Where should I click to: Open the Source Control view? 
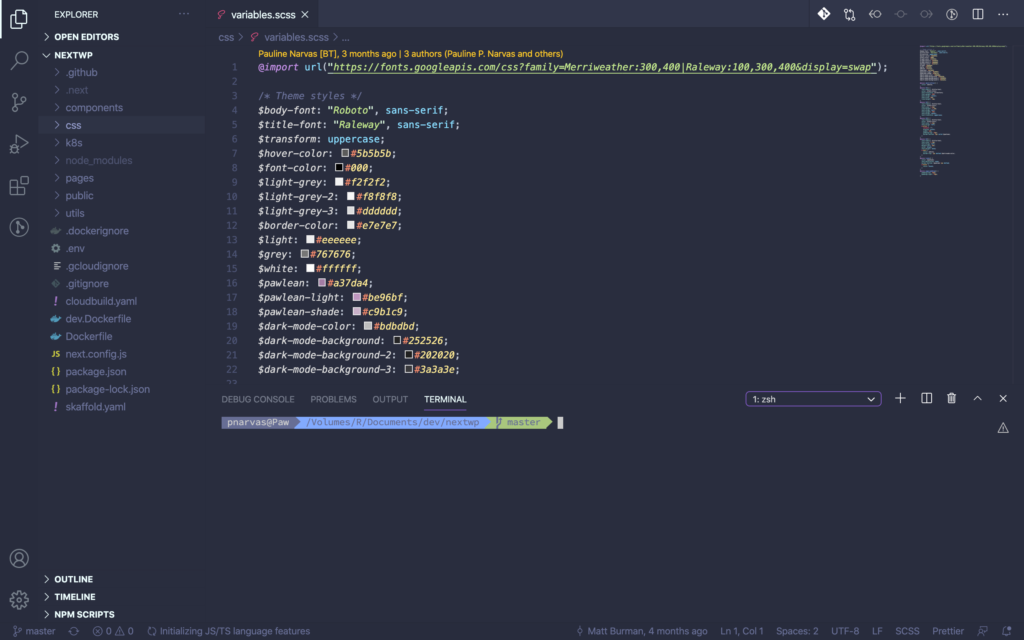click(x=19, y=102)
